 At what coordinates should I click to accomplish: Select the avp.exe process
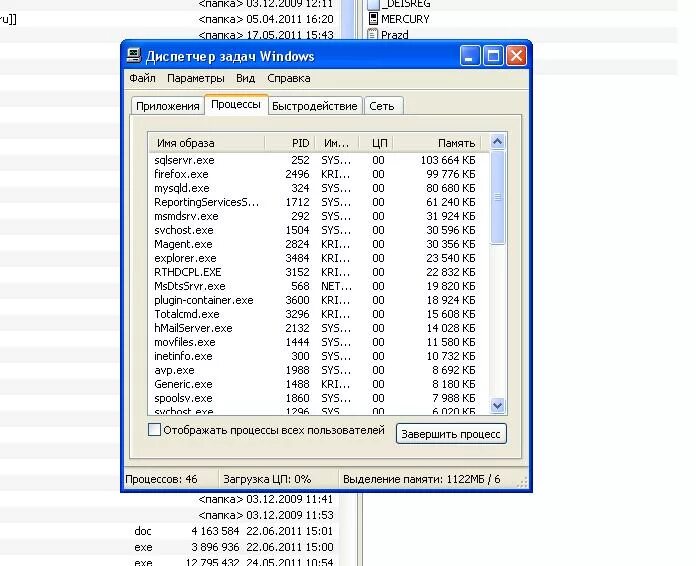319,370
